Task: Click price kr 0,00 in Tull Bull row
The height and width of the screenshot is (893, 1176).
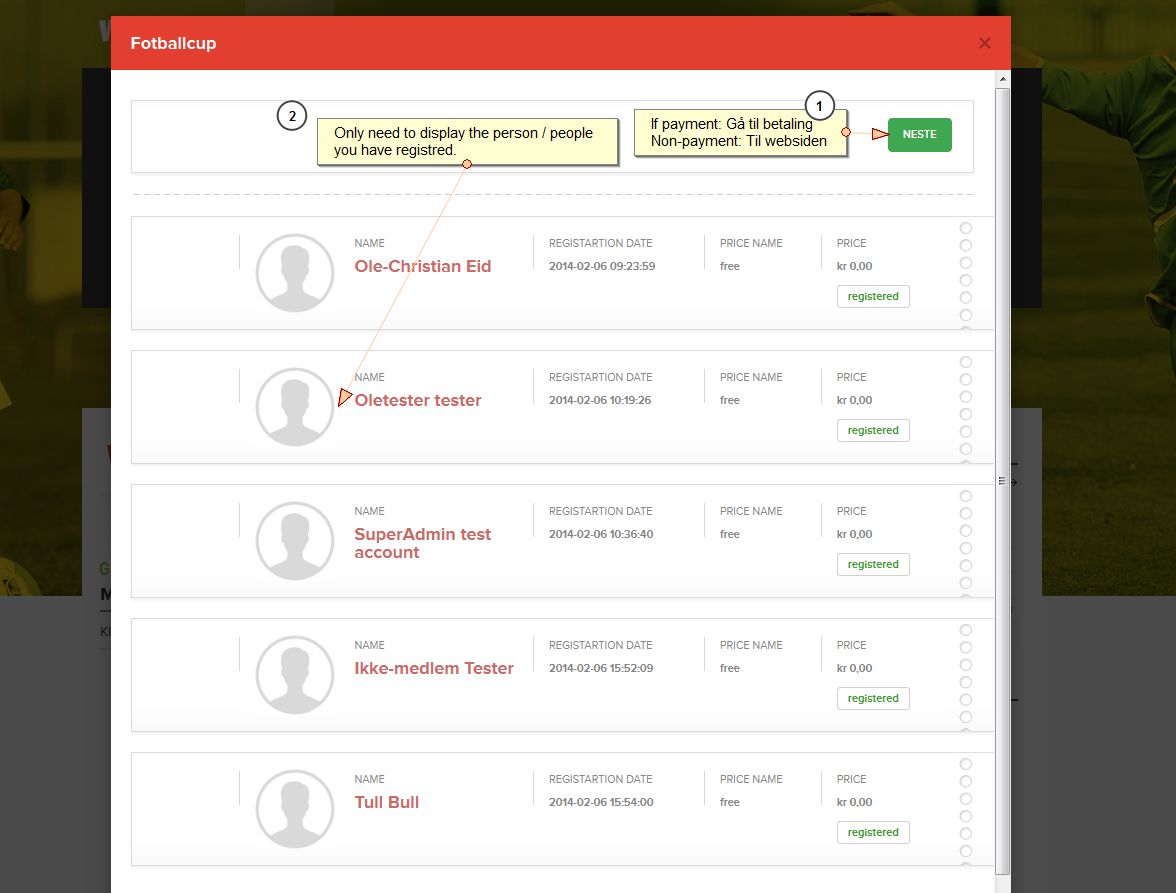Action: click(854, 802)
